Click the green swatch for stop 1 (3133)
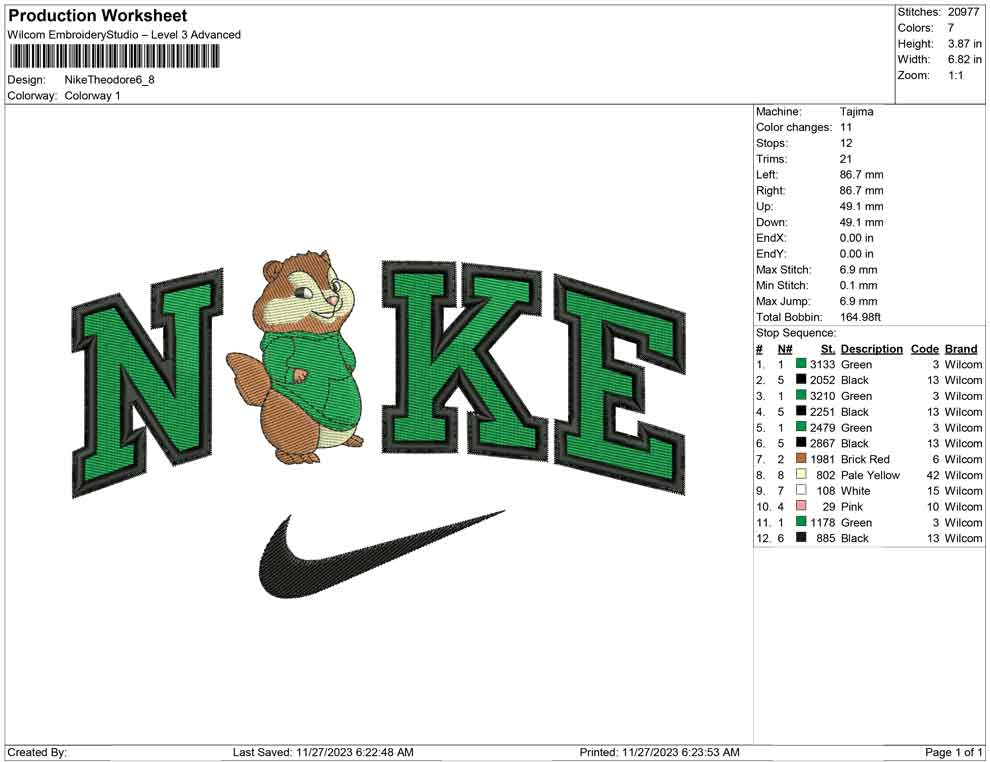990x762 pixels. pyautogui.click(x=801, y=364)
